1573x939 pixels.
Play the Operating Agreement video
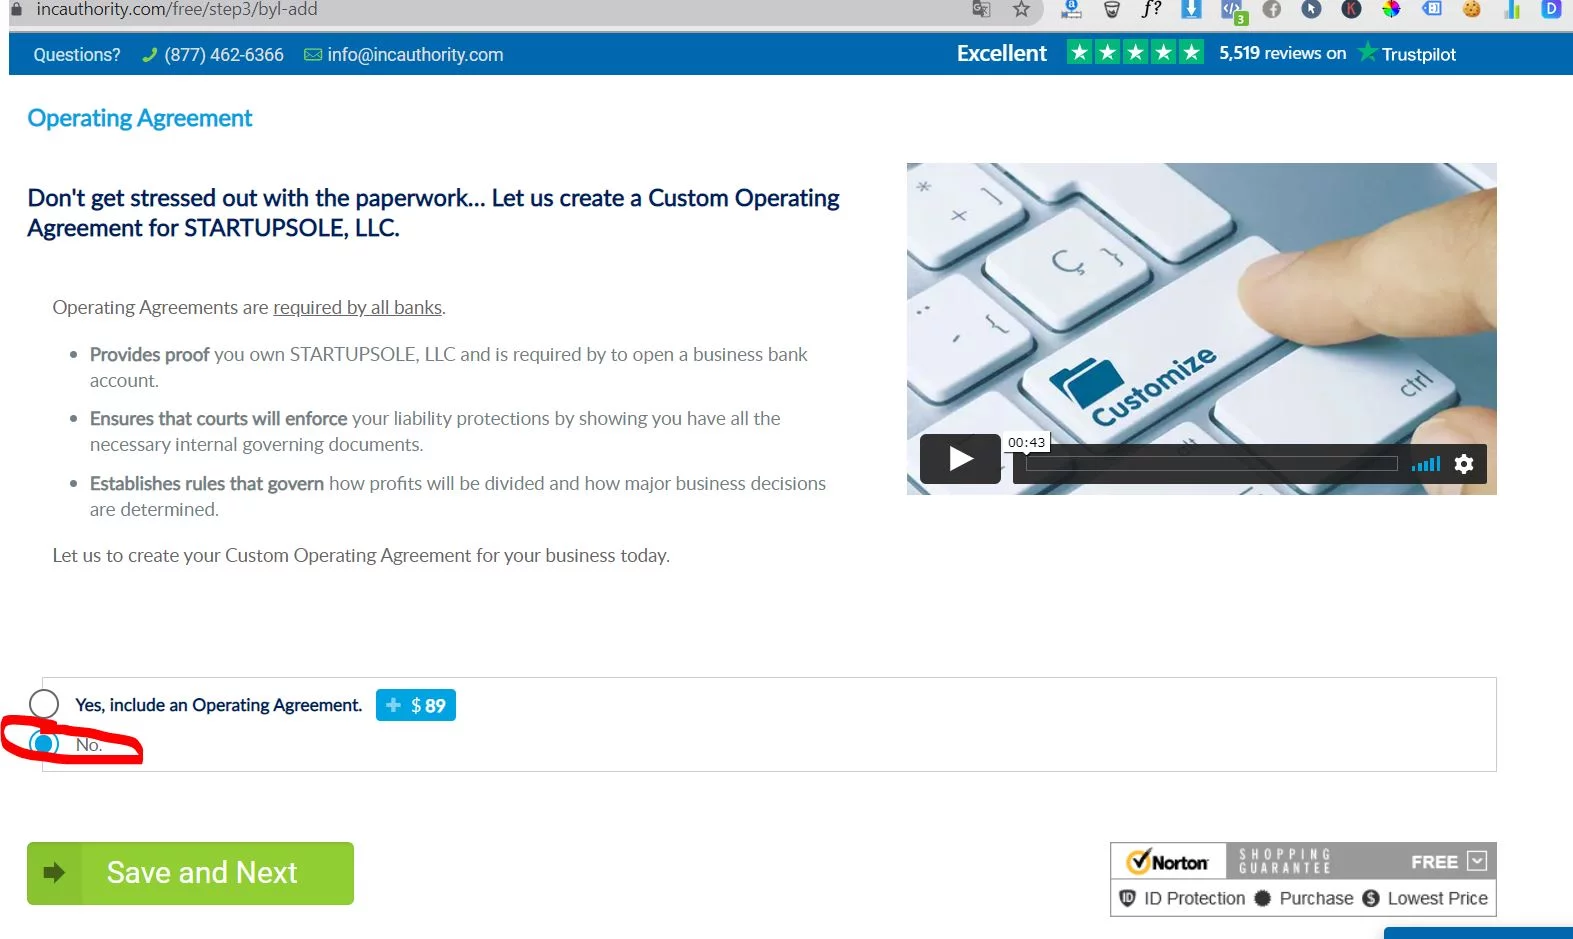960,459
